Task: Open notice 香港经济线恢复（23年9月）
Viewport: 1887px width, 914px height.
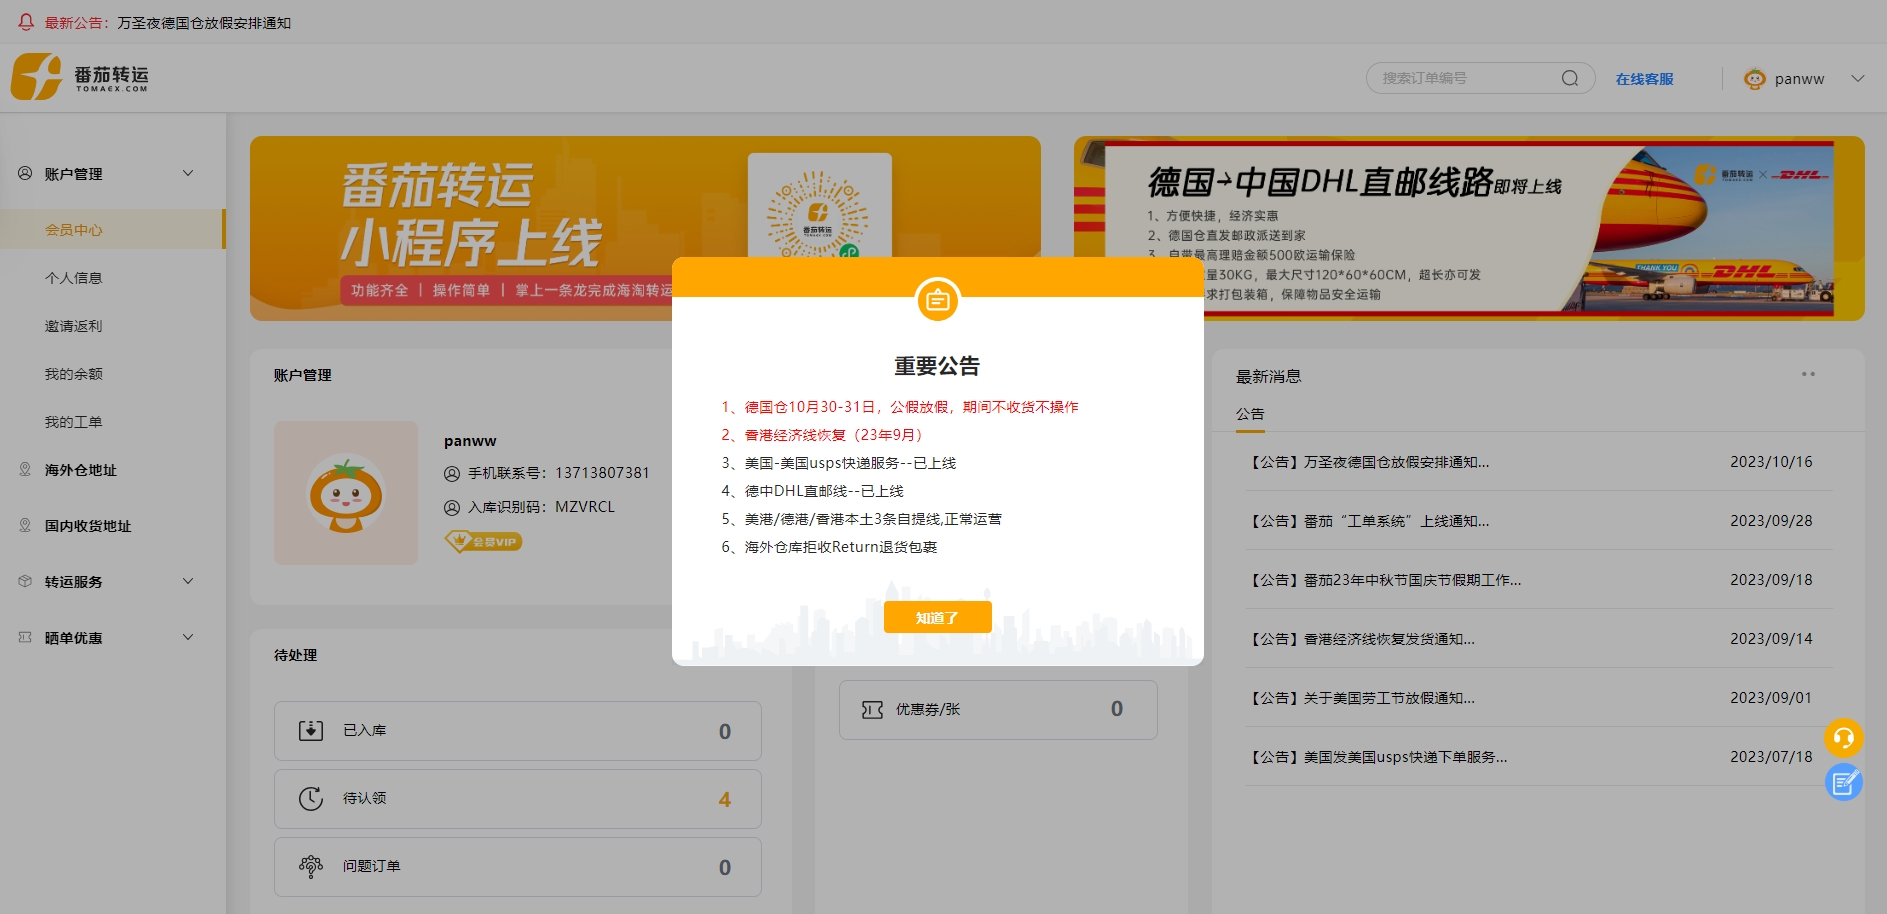Action: coord(824,435)
